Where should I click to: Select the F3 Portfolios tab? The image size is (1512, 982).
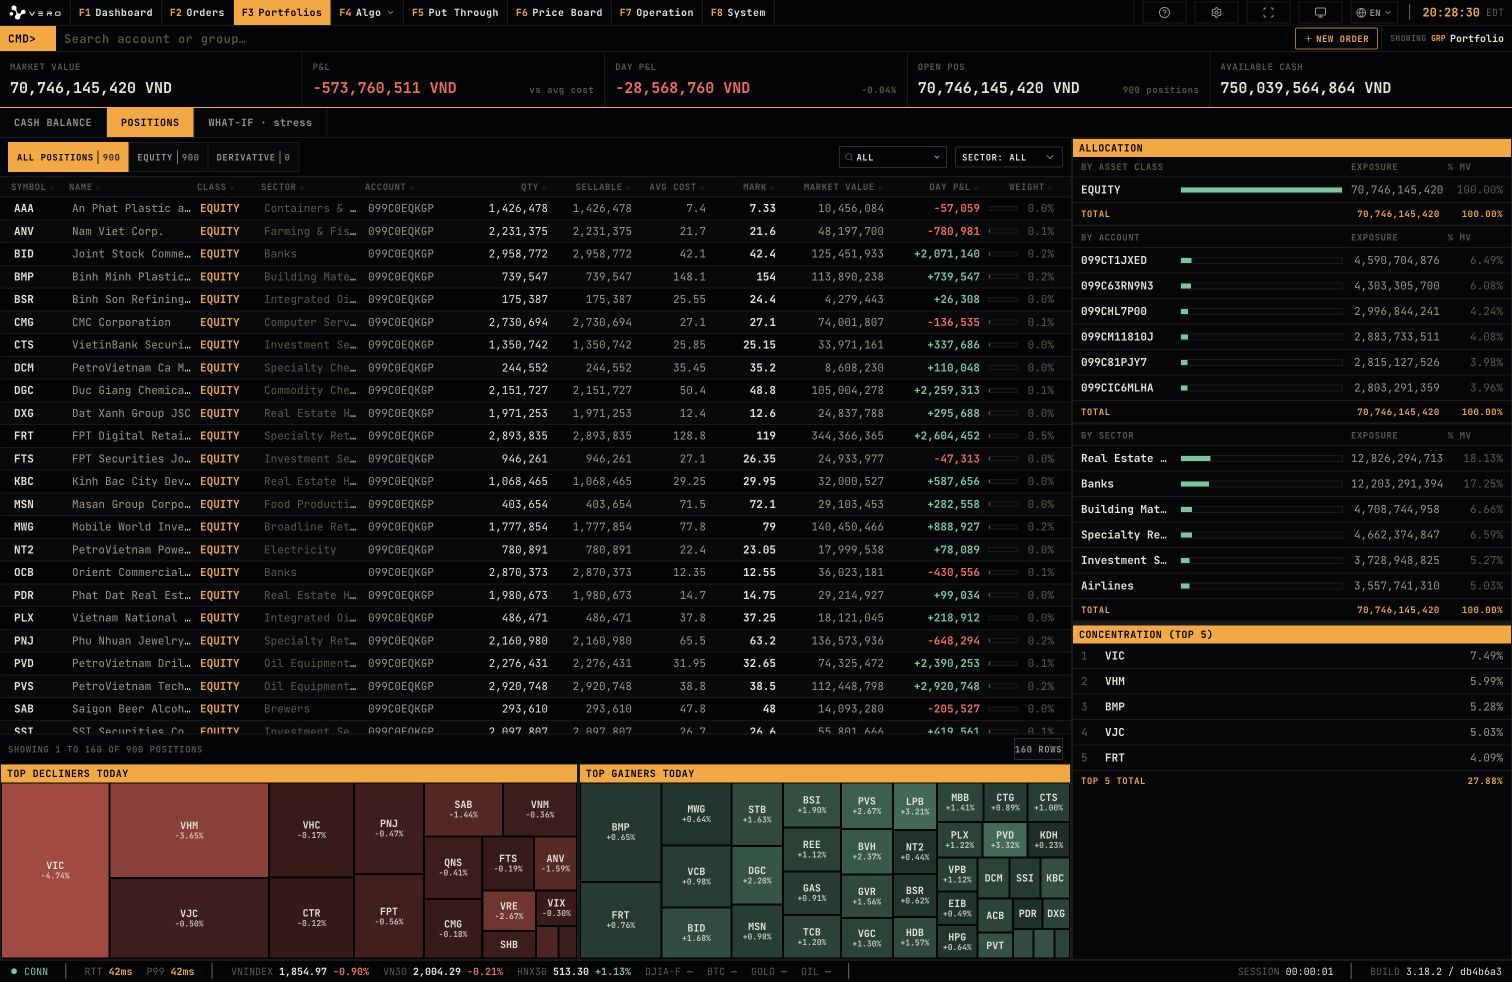[x=282, y=13]
